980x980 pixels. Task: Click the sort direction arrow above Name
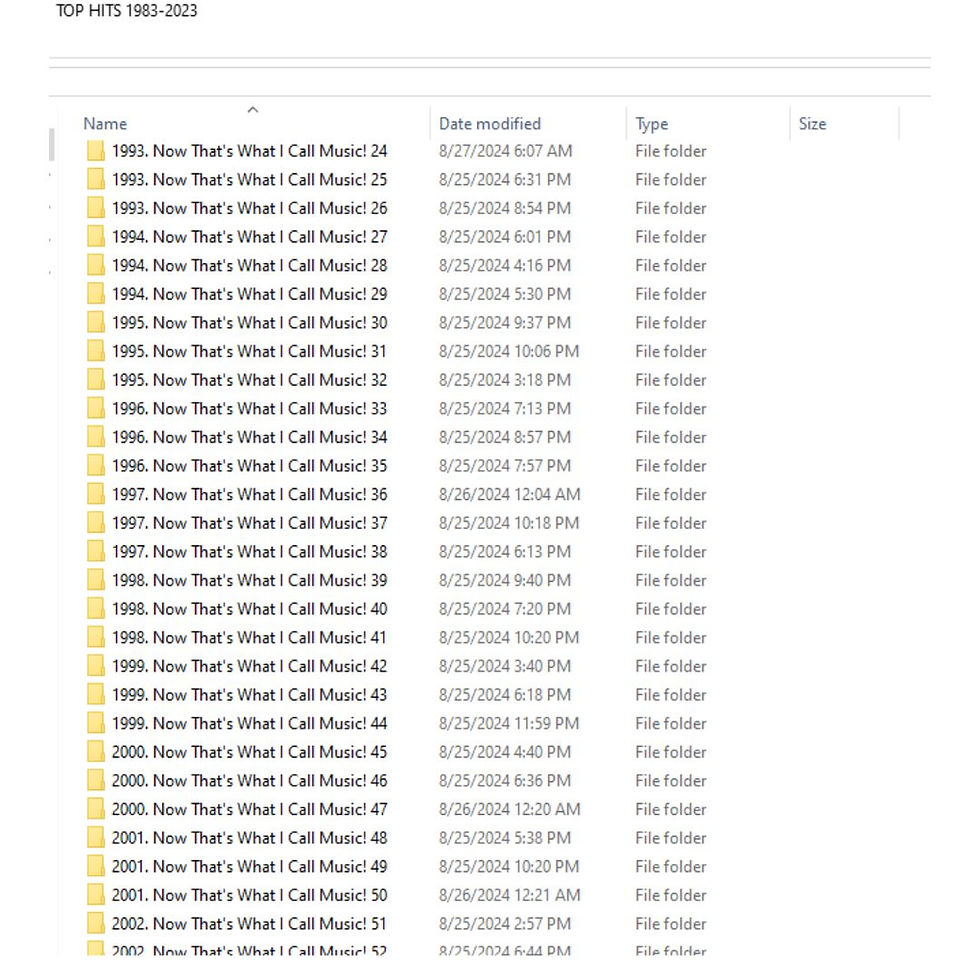252,110
